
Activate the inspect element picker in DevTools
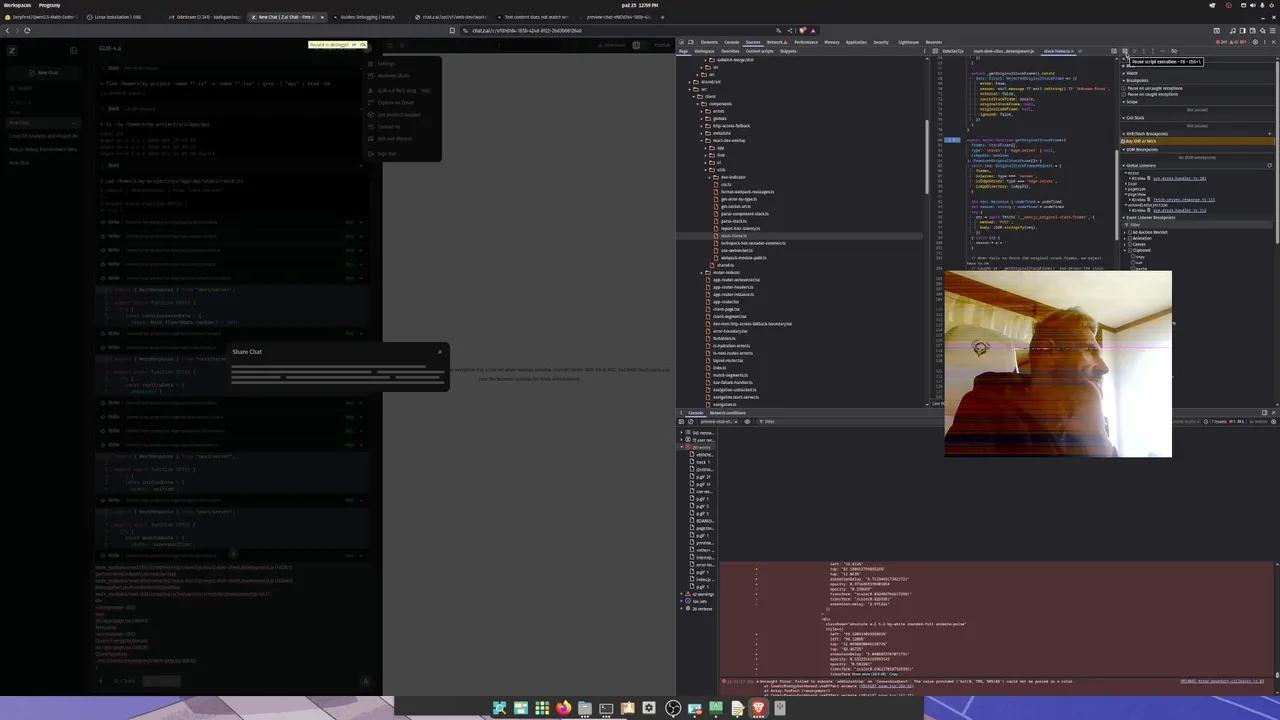click(683, 42)
